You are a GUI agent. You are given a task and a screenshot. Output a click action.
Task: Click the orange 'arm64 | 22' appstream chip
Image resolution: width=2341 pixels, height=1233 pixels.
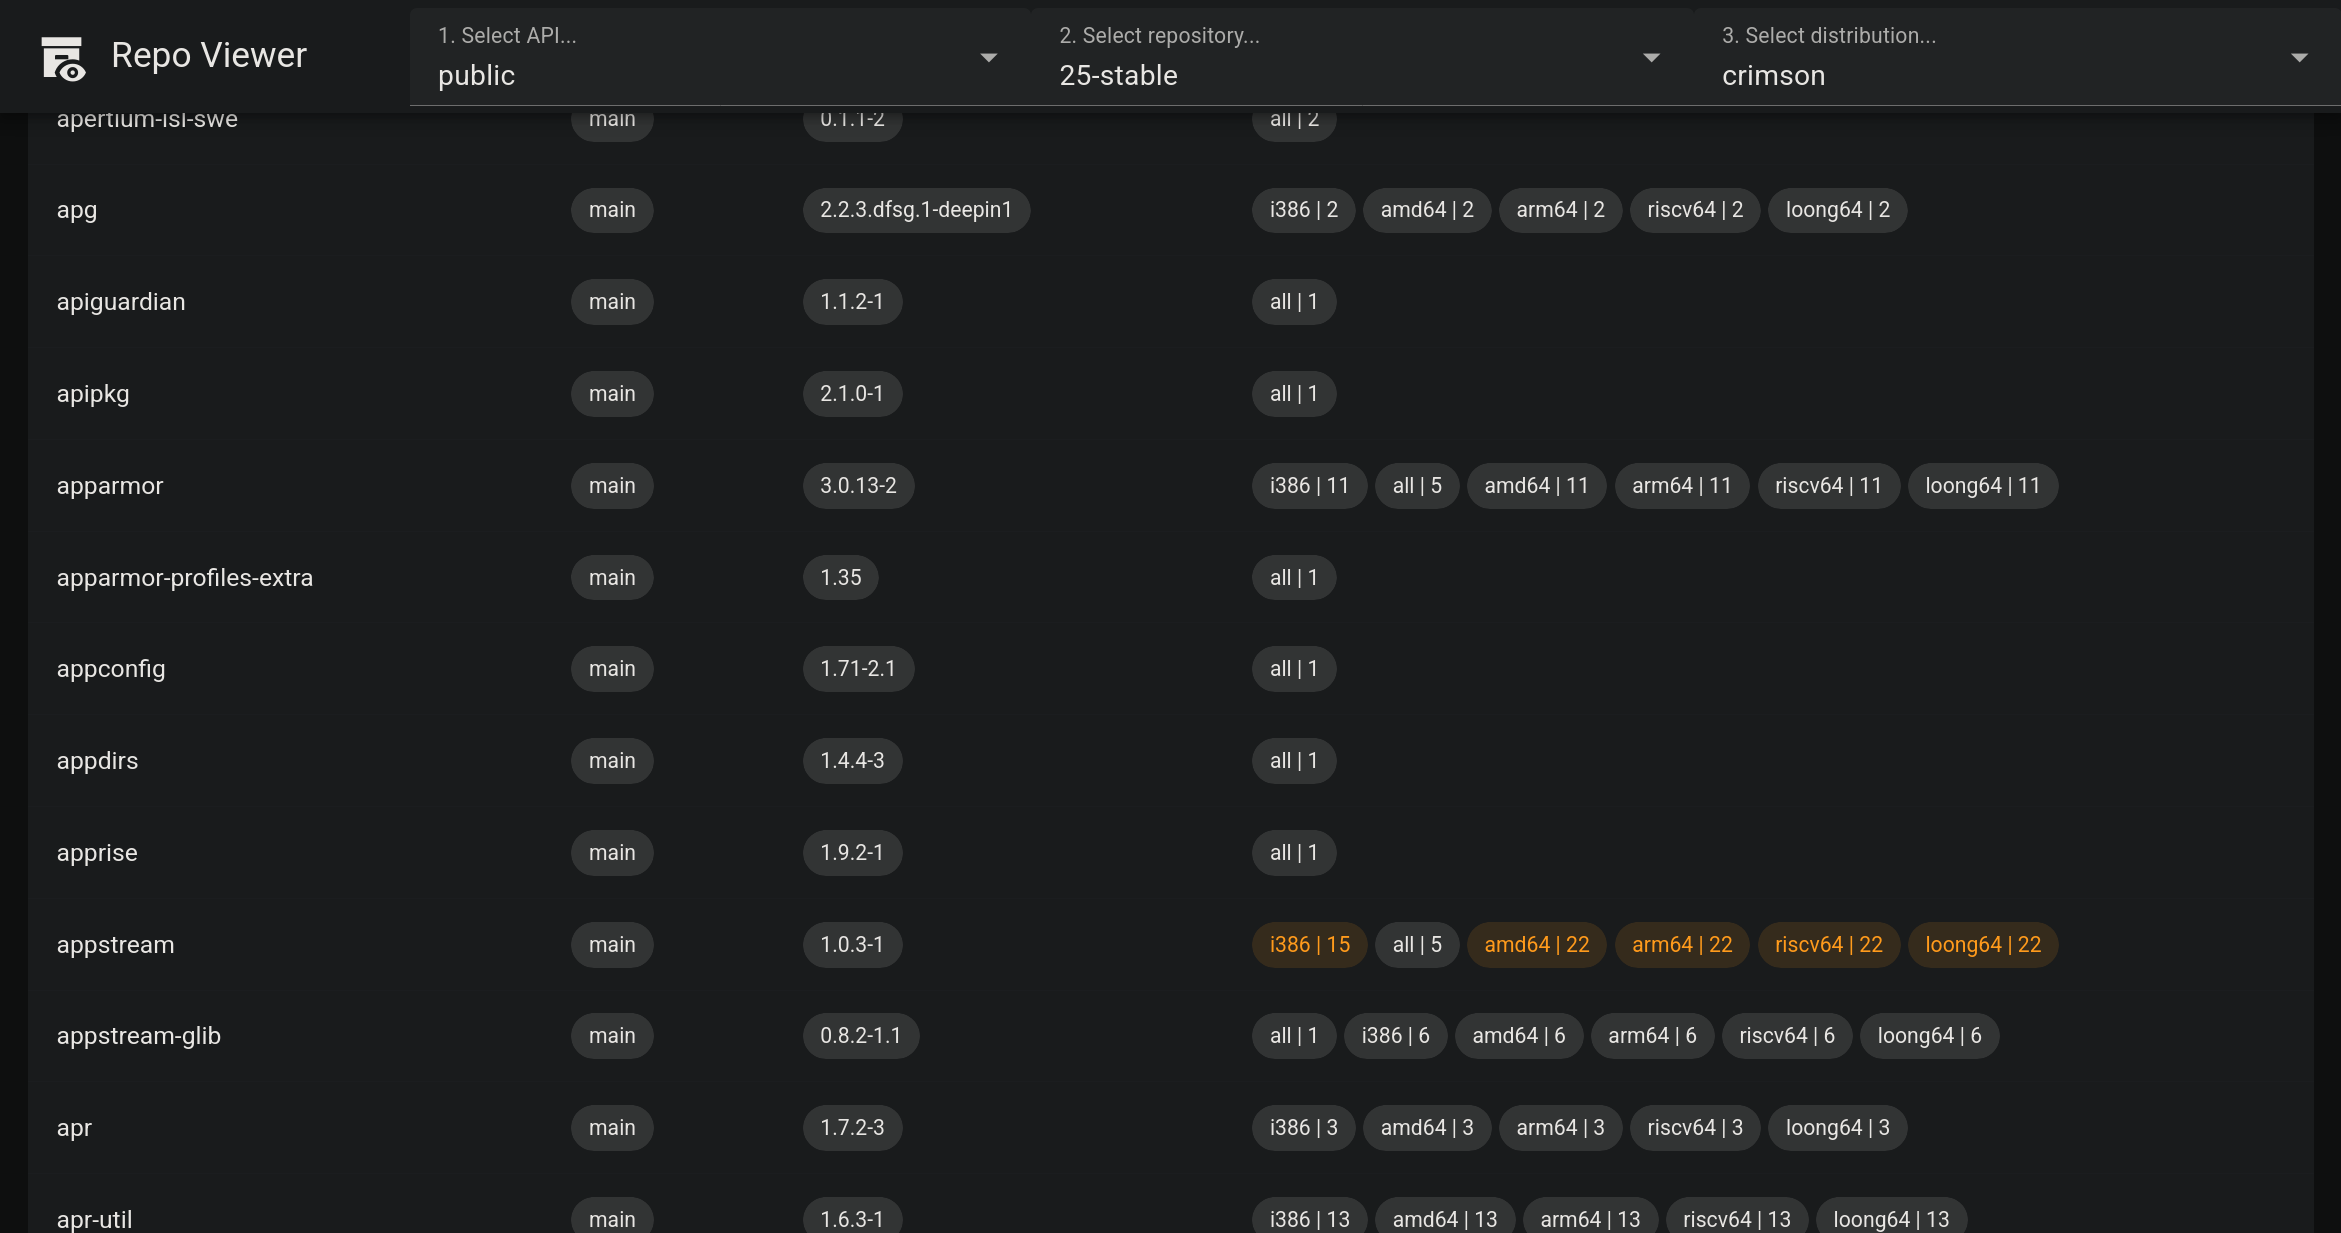coord(1682,945)
